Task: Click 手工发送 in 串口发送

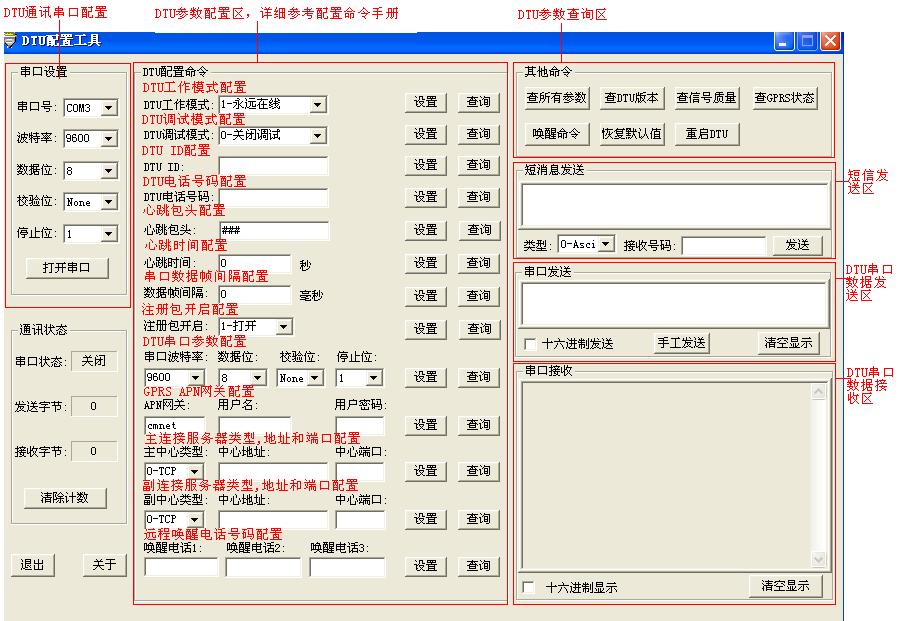Action: pyautogui.click(x=681, y=343)
